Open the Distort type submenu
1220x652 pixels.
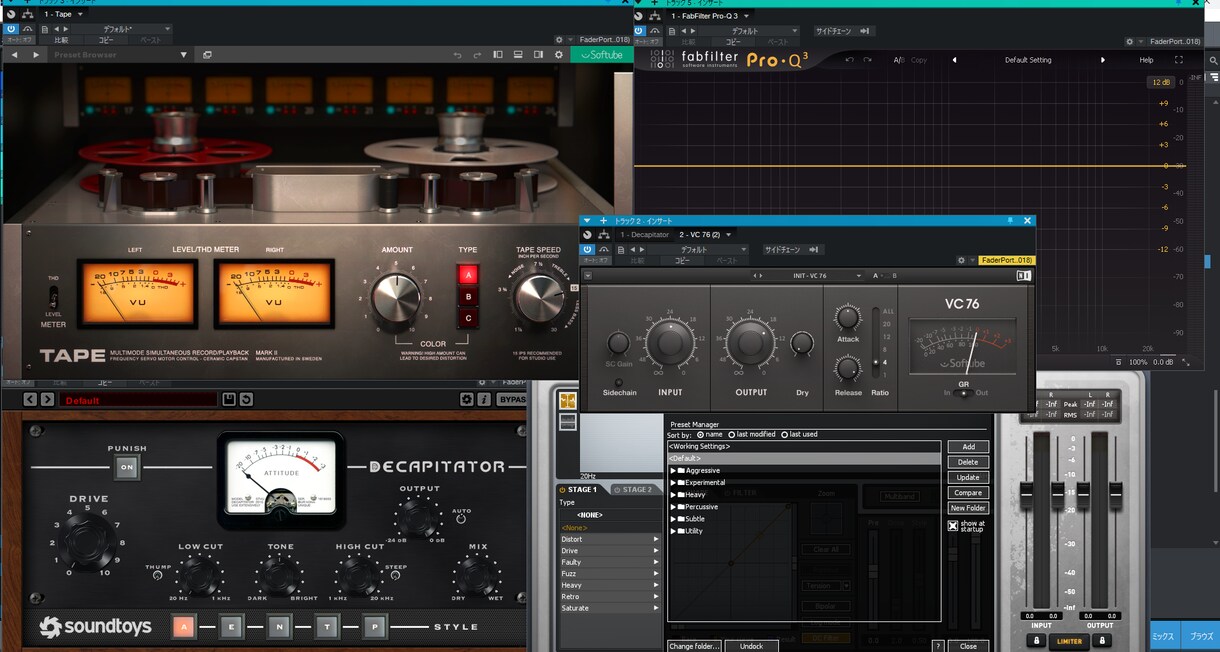[x=609, y=539]
